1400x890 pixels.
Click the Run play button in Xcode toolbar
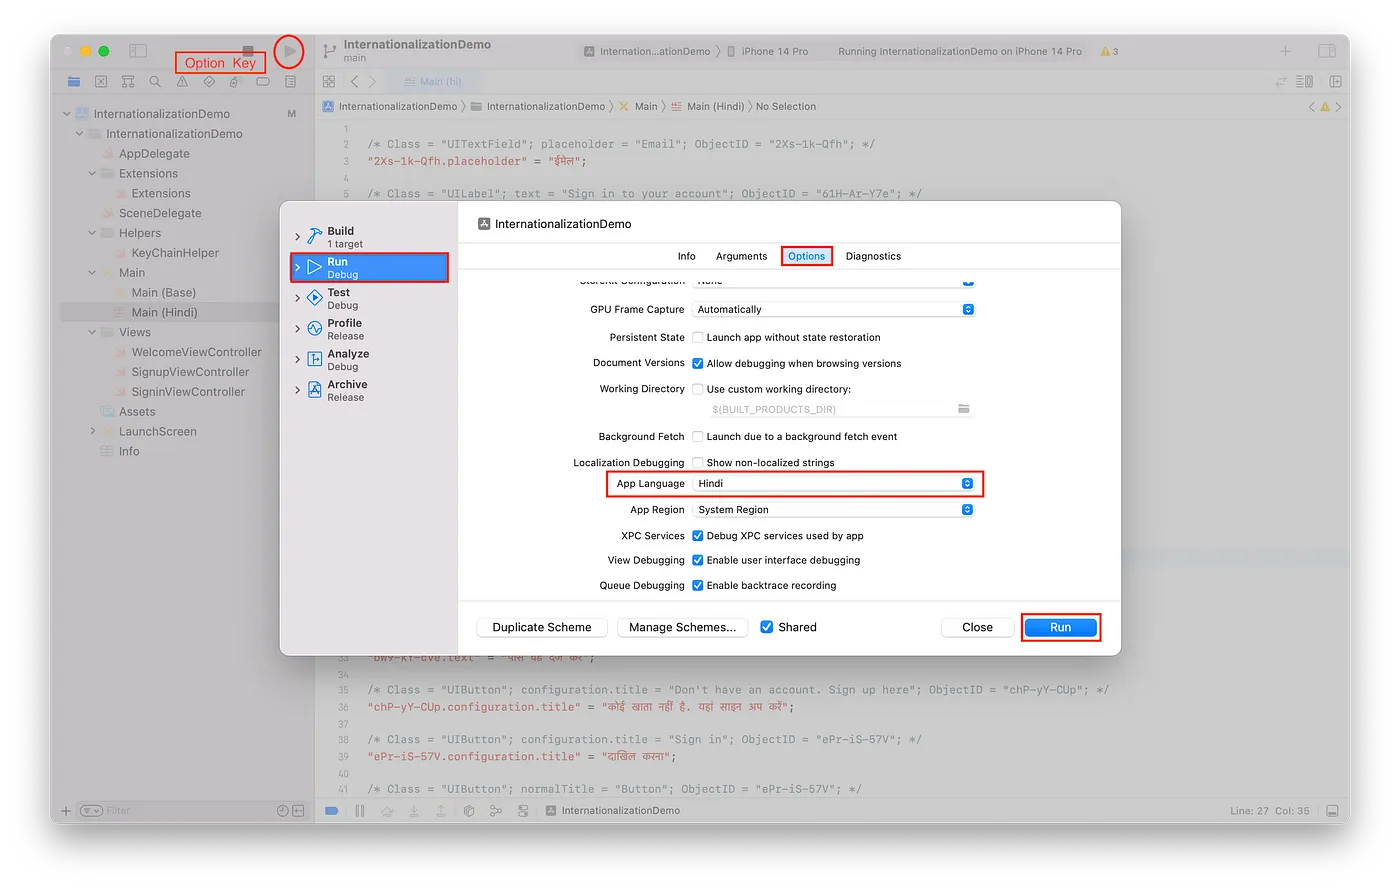tap(289, 51)
